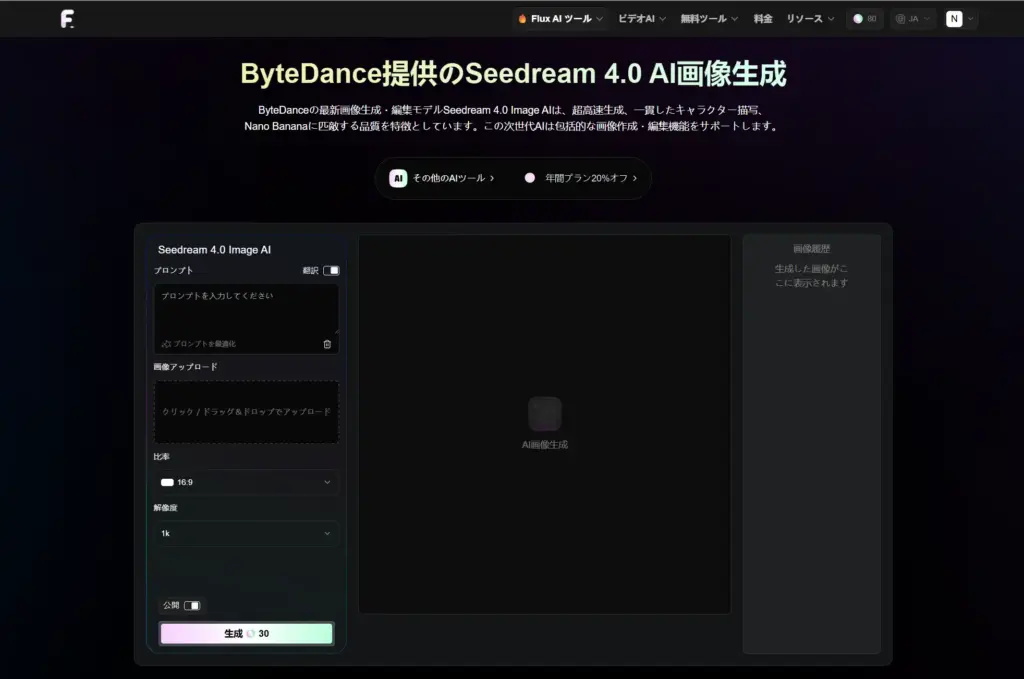The image size is (1024, 679).
Task: Click the N user avatar
Action: [x=954, y=19]
